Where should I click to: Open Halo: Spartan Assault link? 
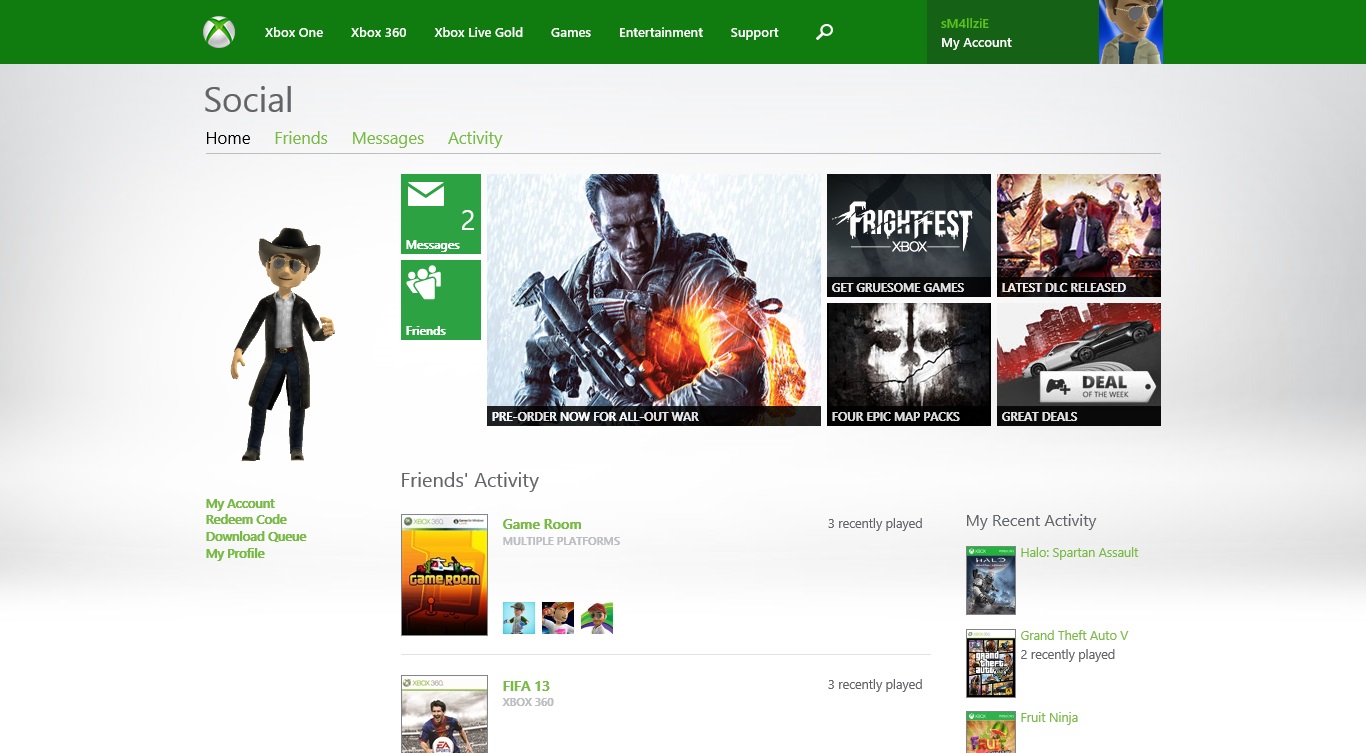pyautogui.click(x=1079, y=552)
